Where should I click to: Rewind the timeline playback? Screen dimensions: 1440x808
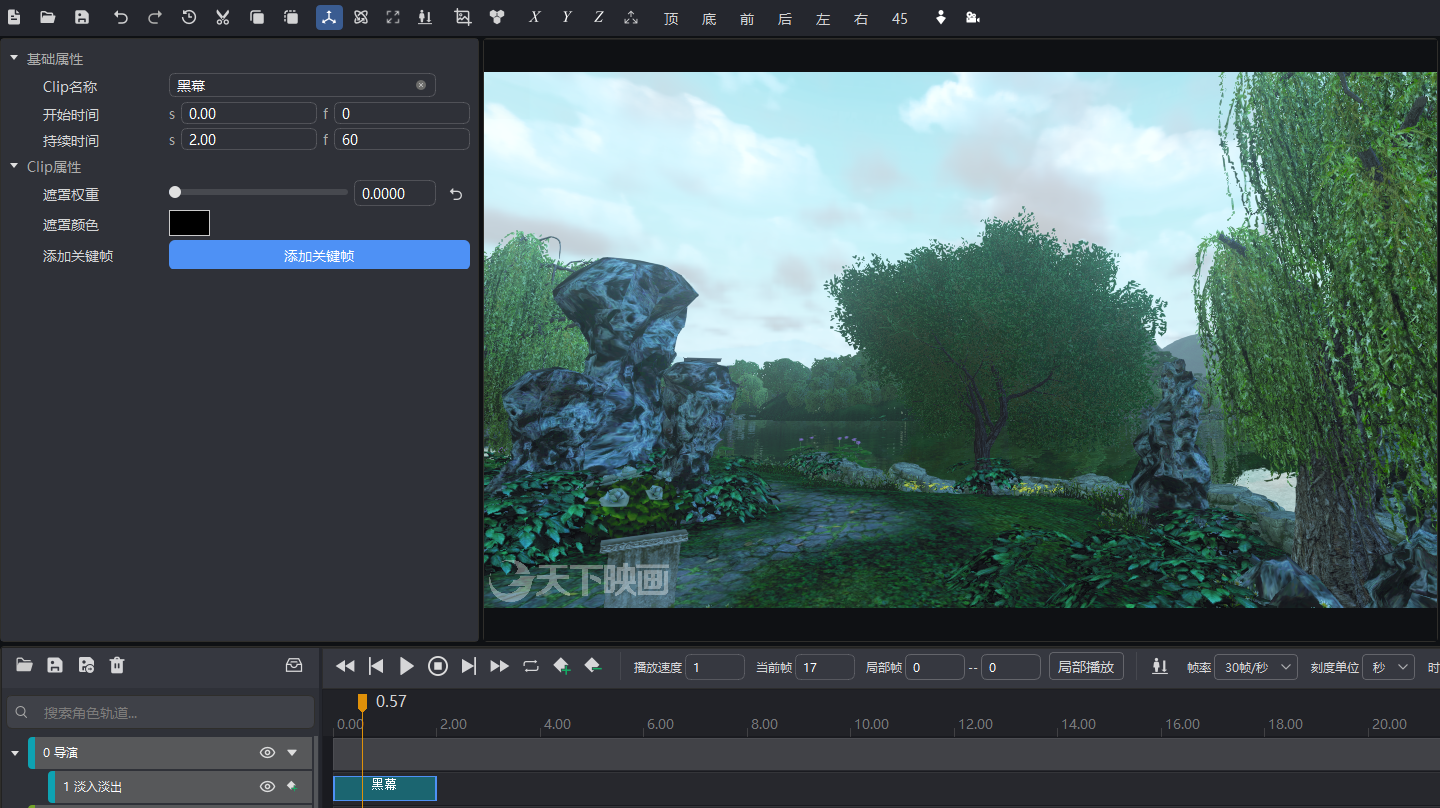345,666
